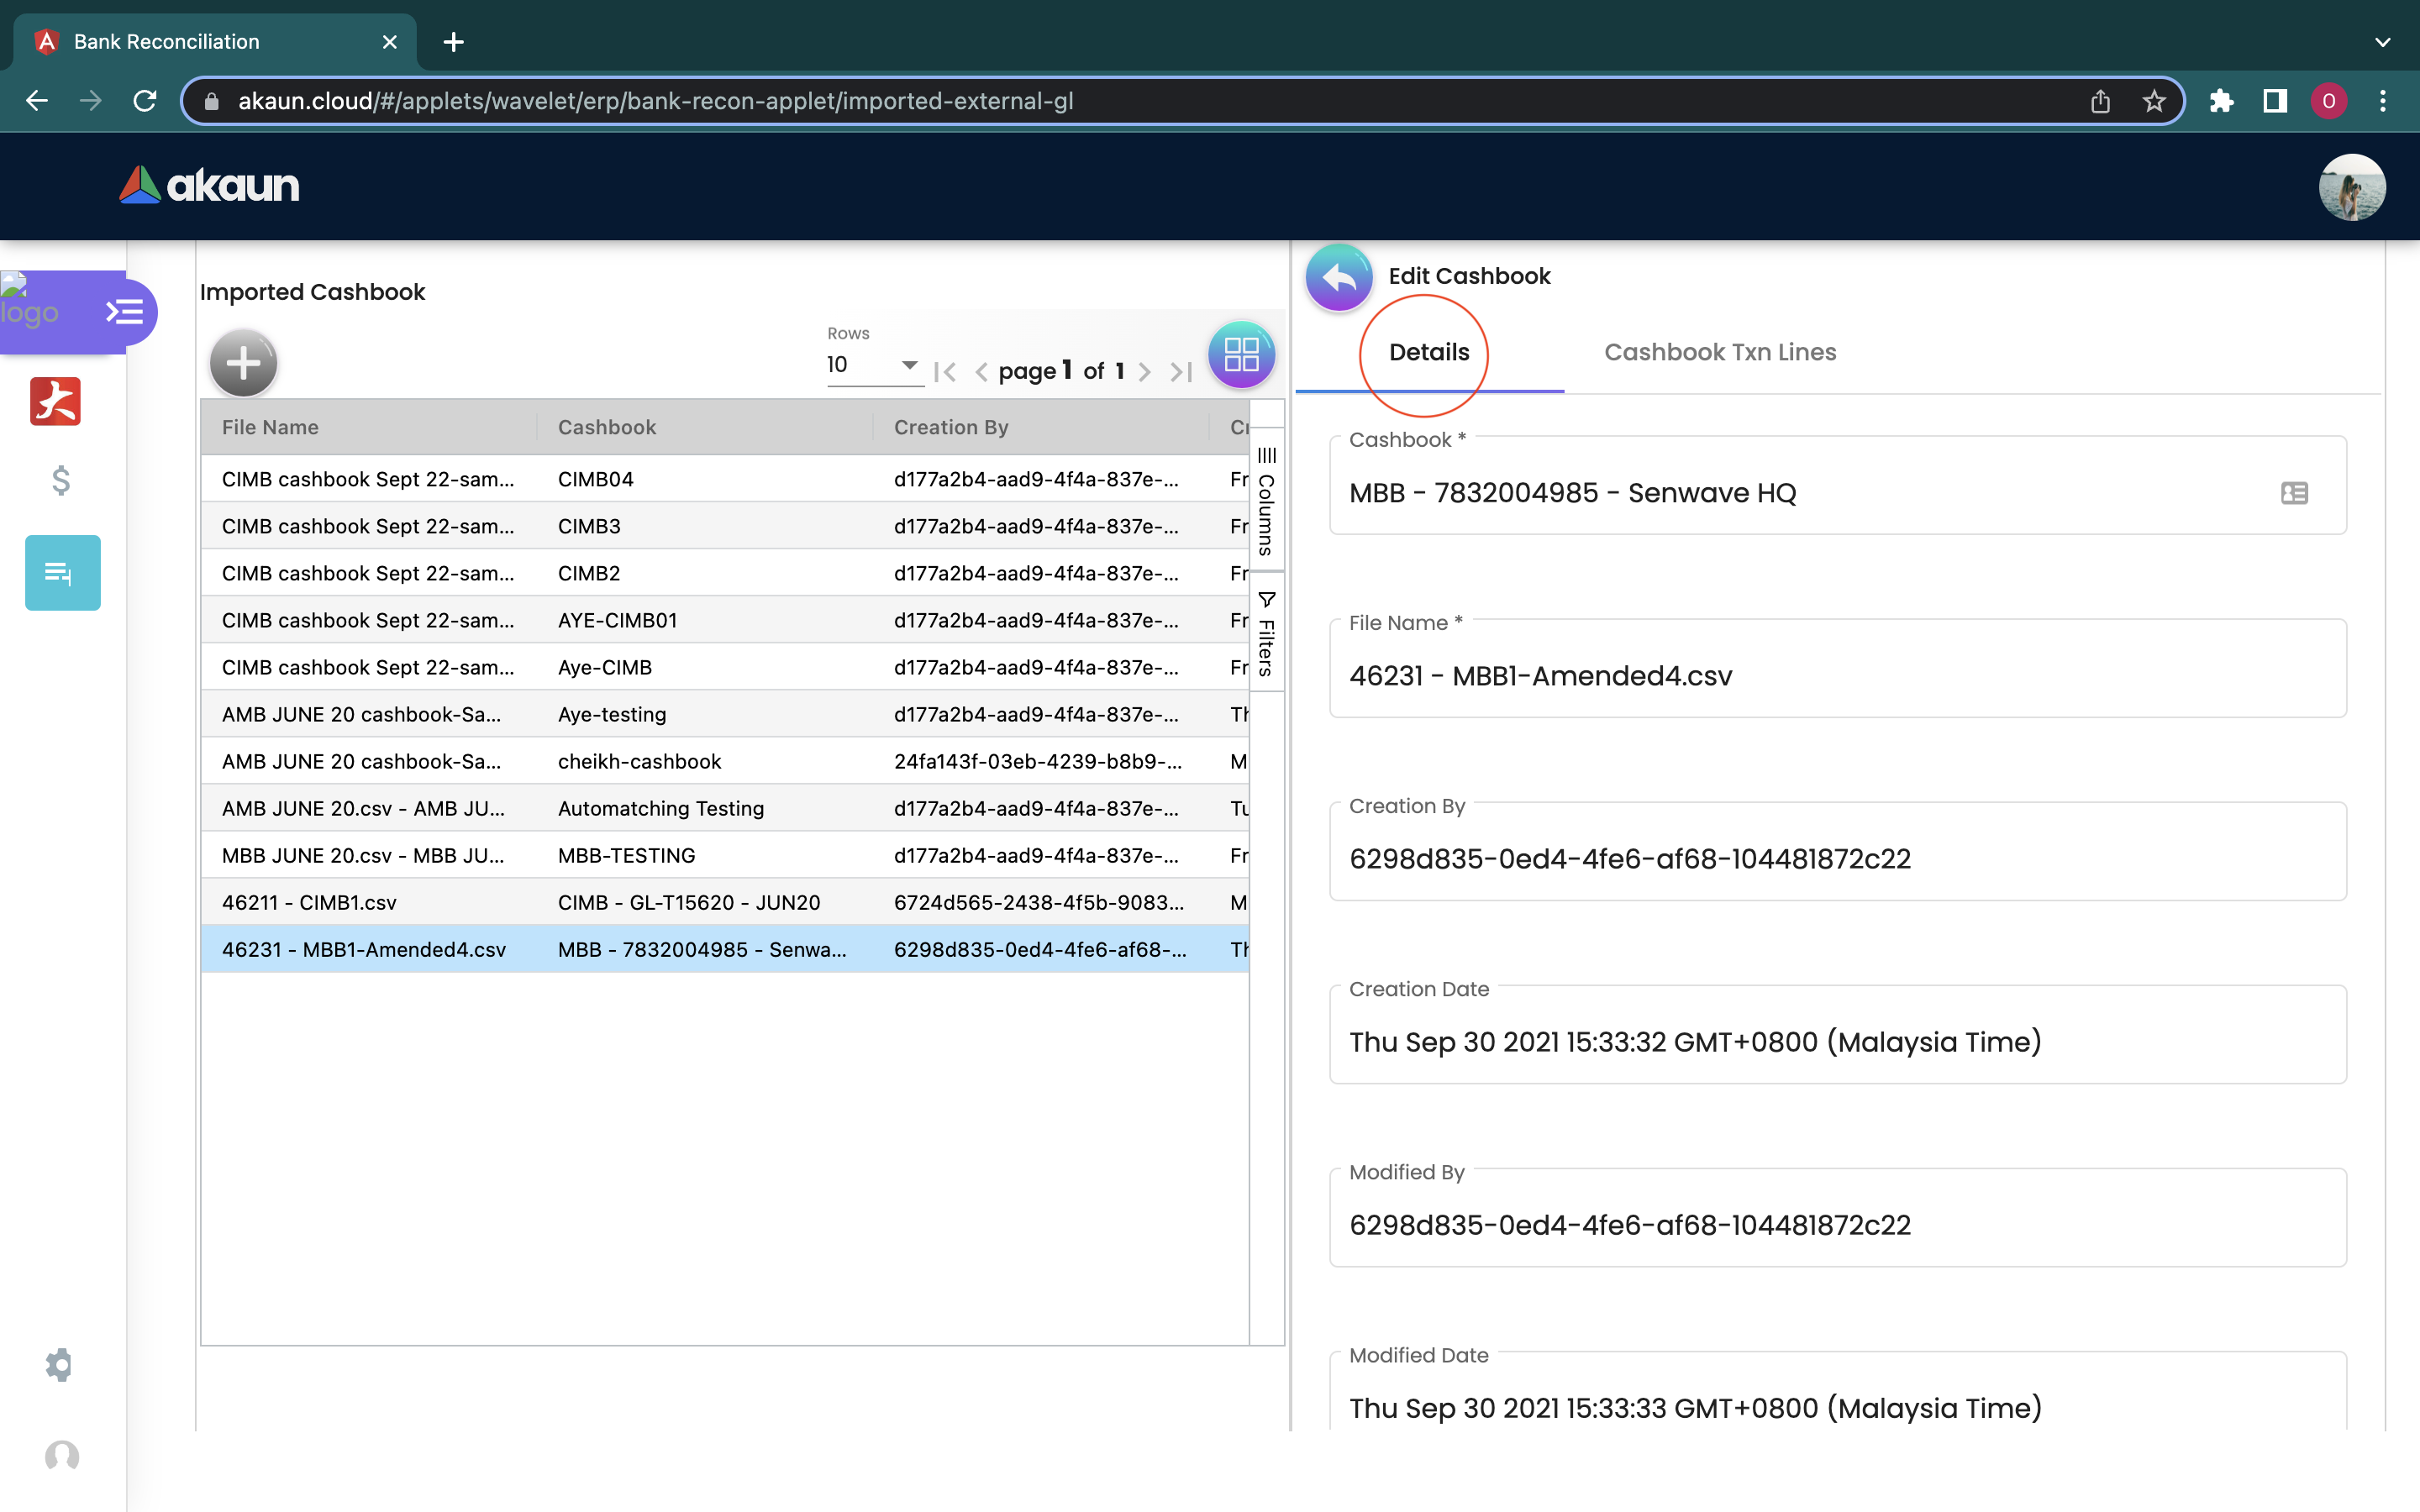The height and width of the screenshot is (1512, 2420).
Task: Click the File Name input field
Action: point(1836,676)
